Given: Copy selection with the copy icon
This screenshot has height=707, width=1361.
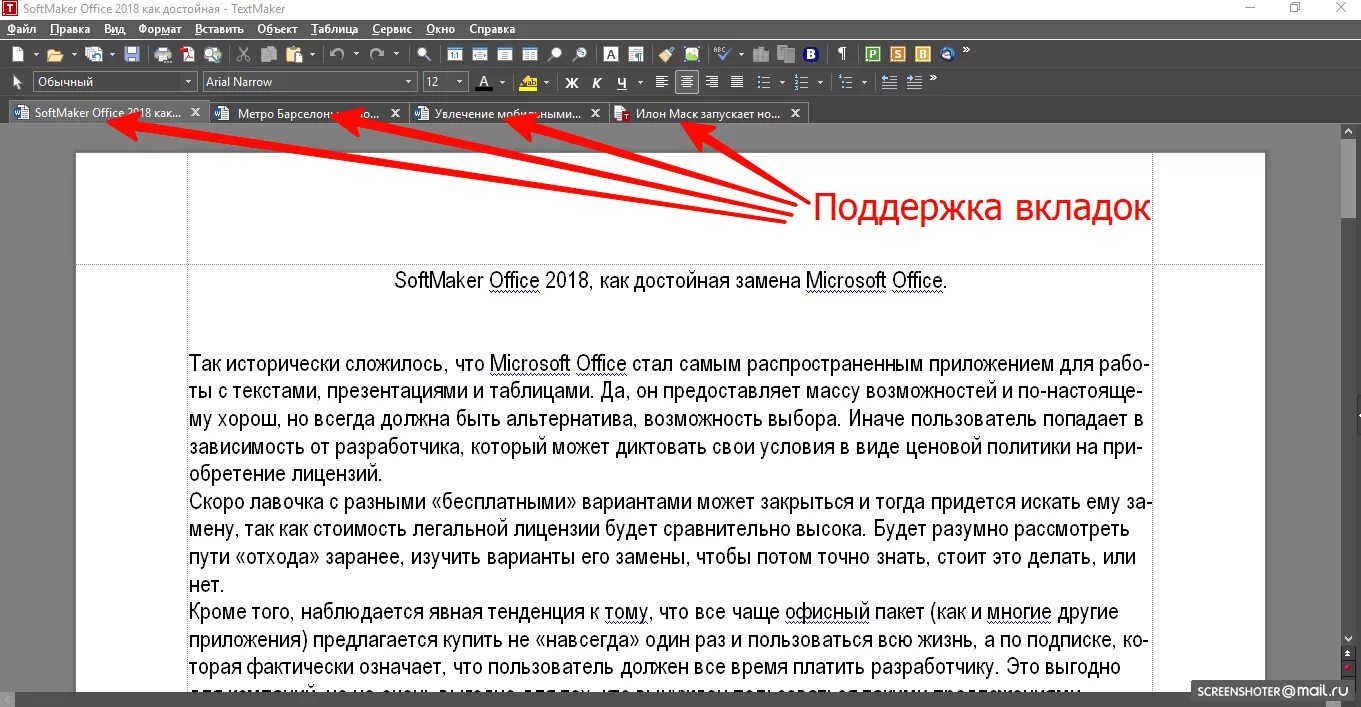Looking at the screenshot, I should coord(269,54).
